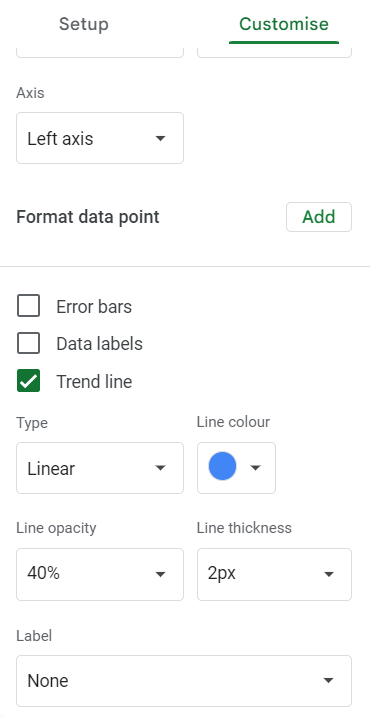Click the blue Line colour circle

coord(222,467)
